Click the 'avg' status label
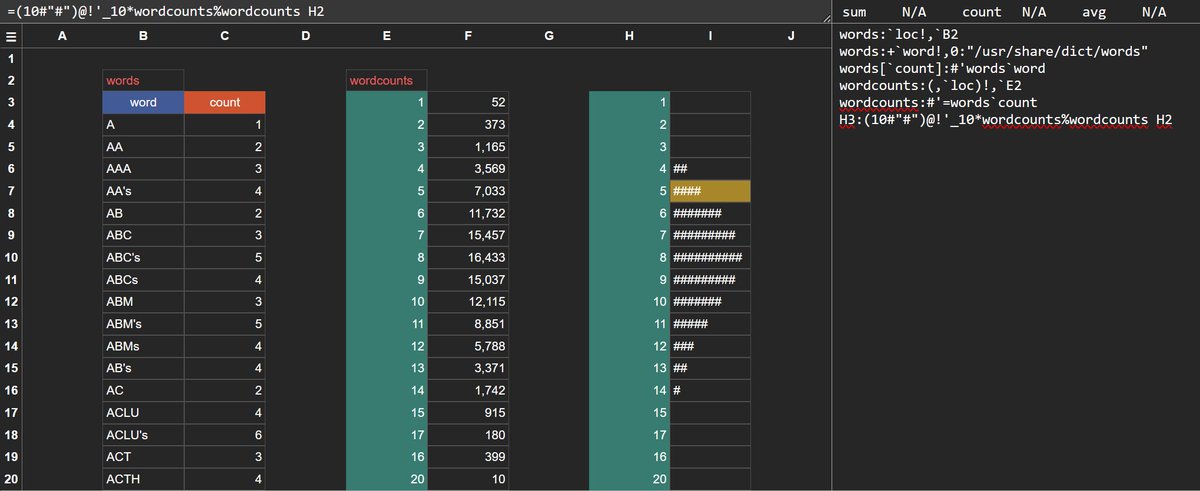Image resolution: width=1200 pixels, height=491 pixels. pos(1094,12)
